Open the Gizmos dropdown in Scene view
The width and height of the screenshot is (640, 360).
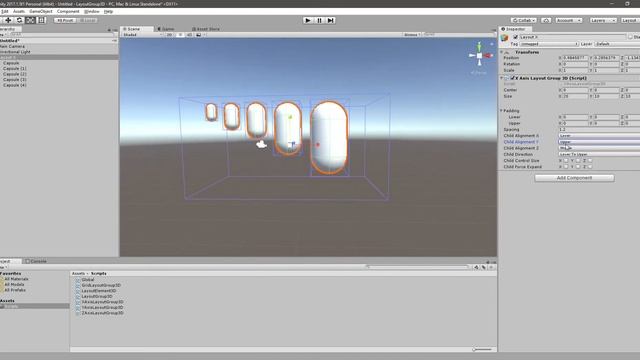pyautogui.click(x=412, y=35)
